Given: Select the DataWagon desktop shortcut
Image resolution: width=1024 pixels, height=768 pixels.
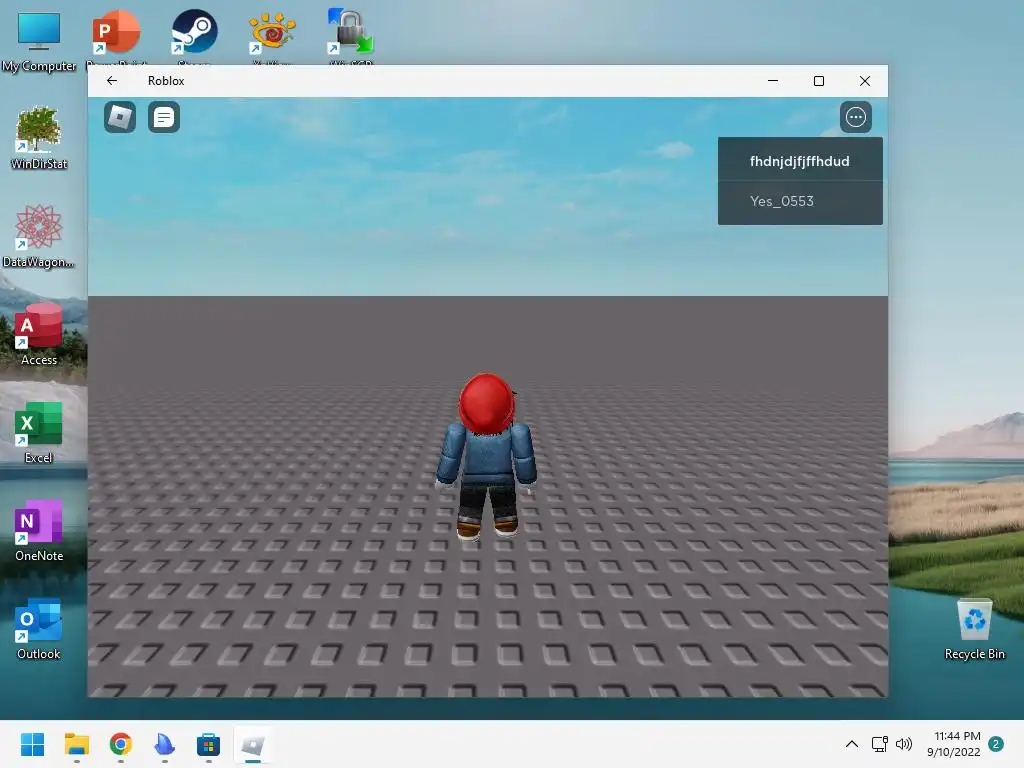Looking at the screenshot, I should [x=39, y=236].
